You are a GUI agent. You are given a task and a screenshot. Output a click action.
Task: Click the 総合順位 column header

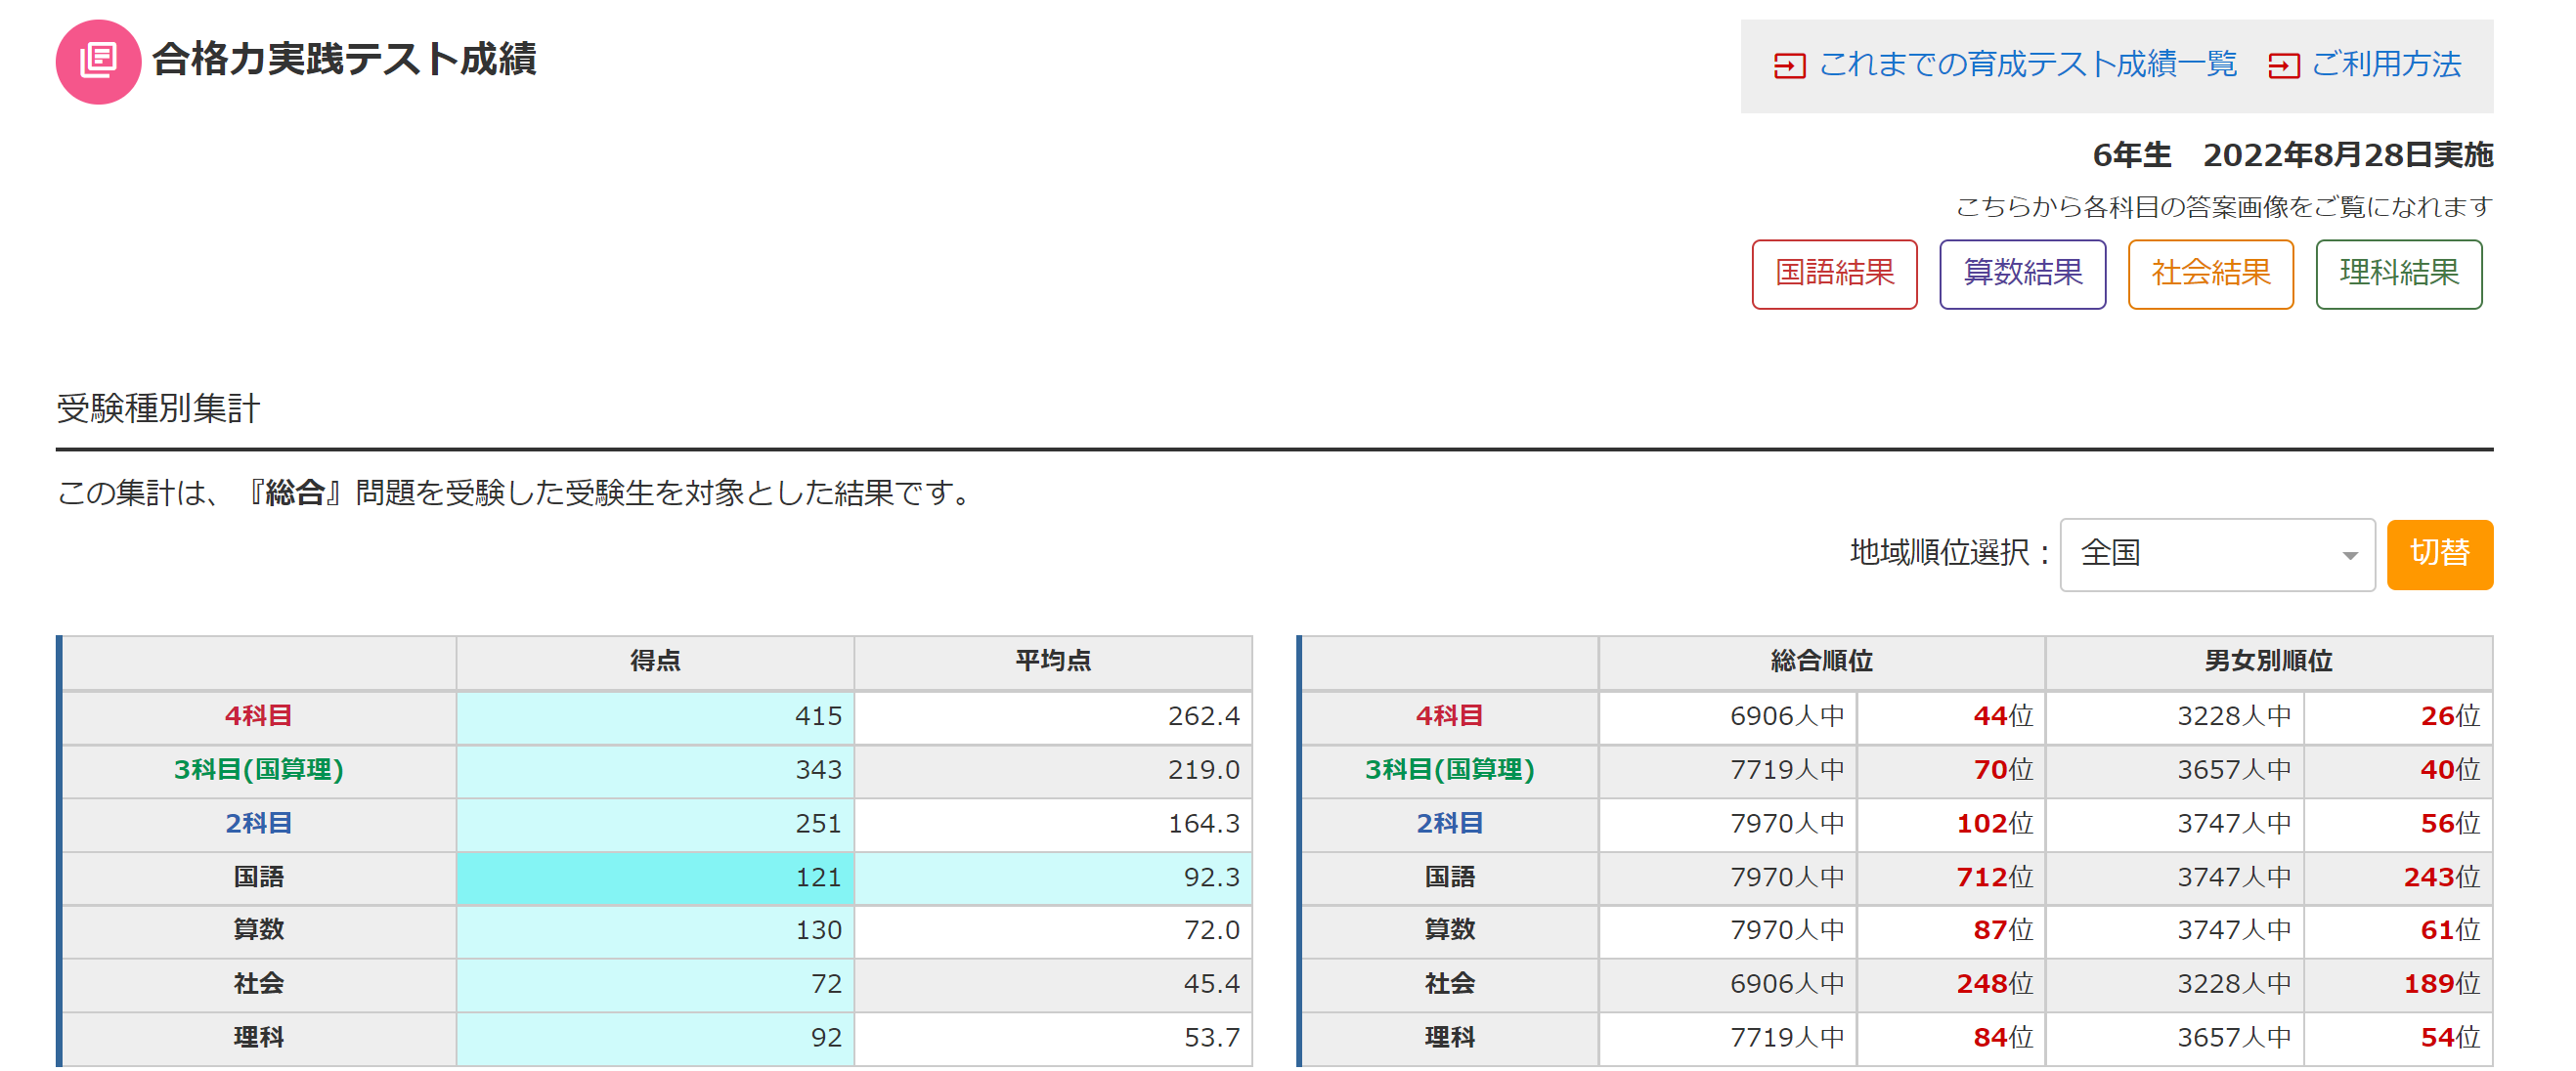[x=1820, y=660]
